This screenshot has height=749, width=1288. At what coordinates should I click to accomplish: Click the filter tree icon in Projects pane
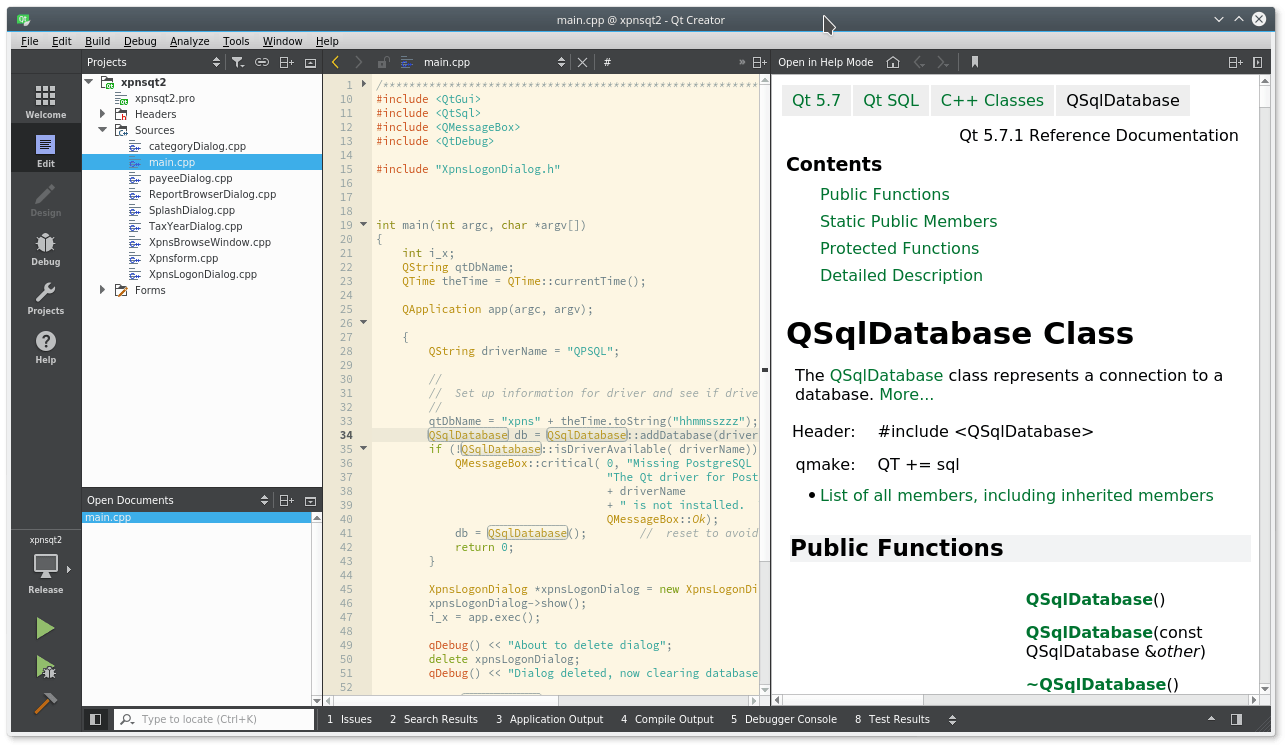(x=238, y=62)
